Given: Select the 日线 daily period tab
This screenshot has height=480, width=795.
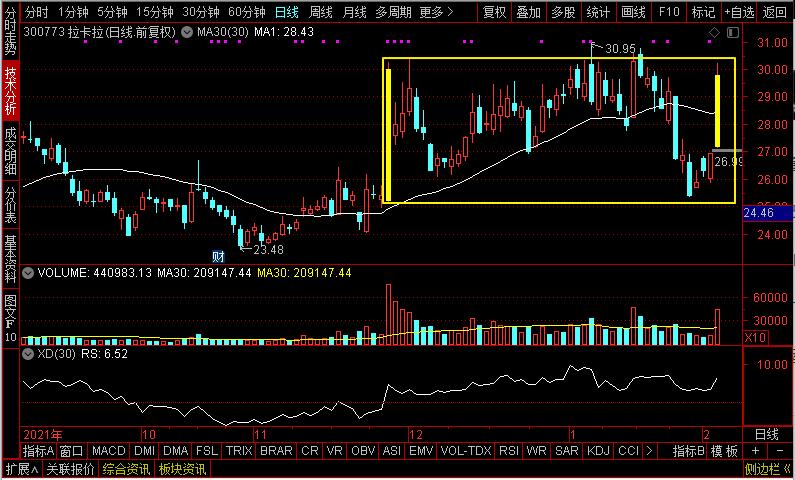Looking at the screenshot, I should (287, 12).
